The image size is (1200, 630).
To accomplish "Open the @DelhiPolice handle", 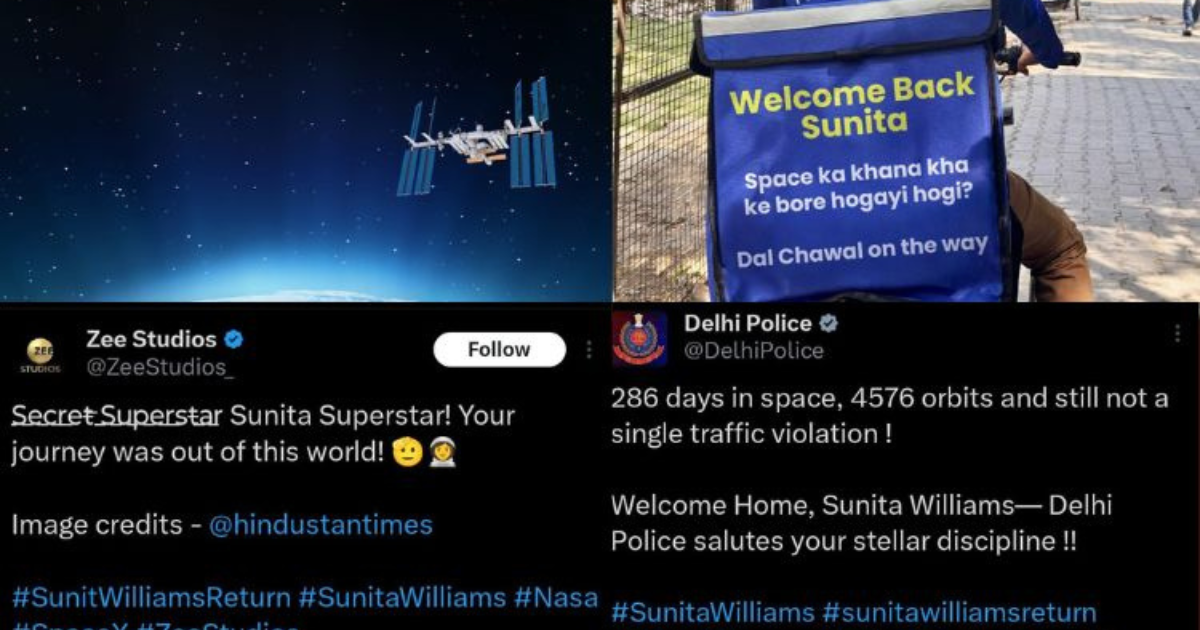I will [754, 351].
